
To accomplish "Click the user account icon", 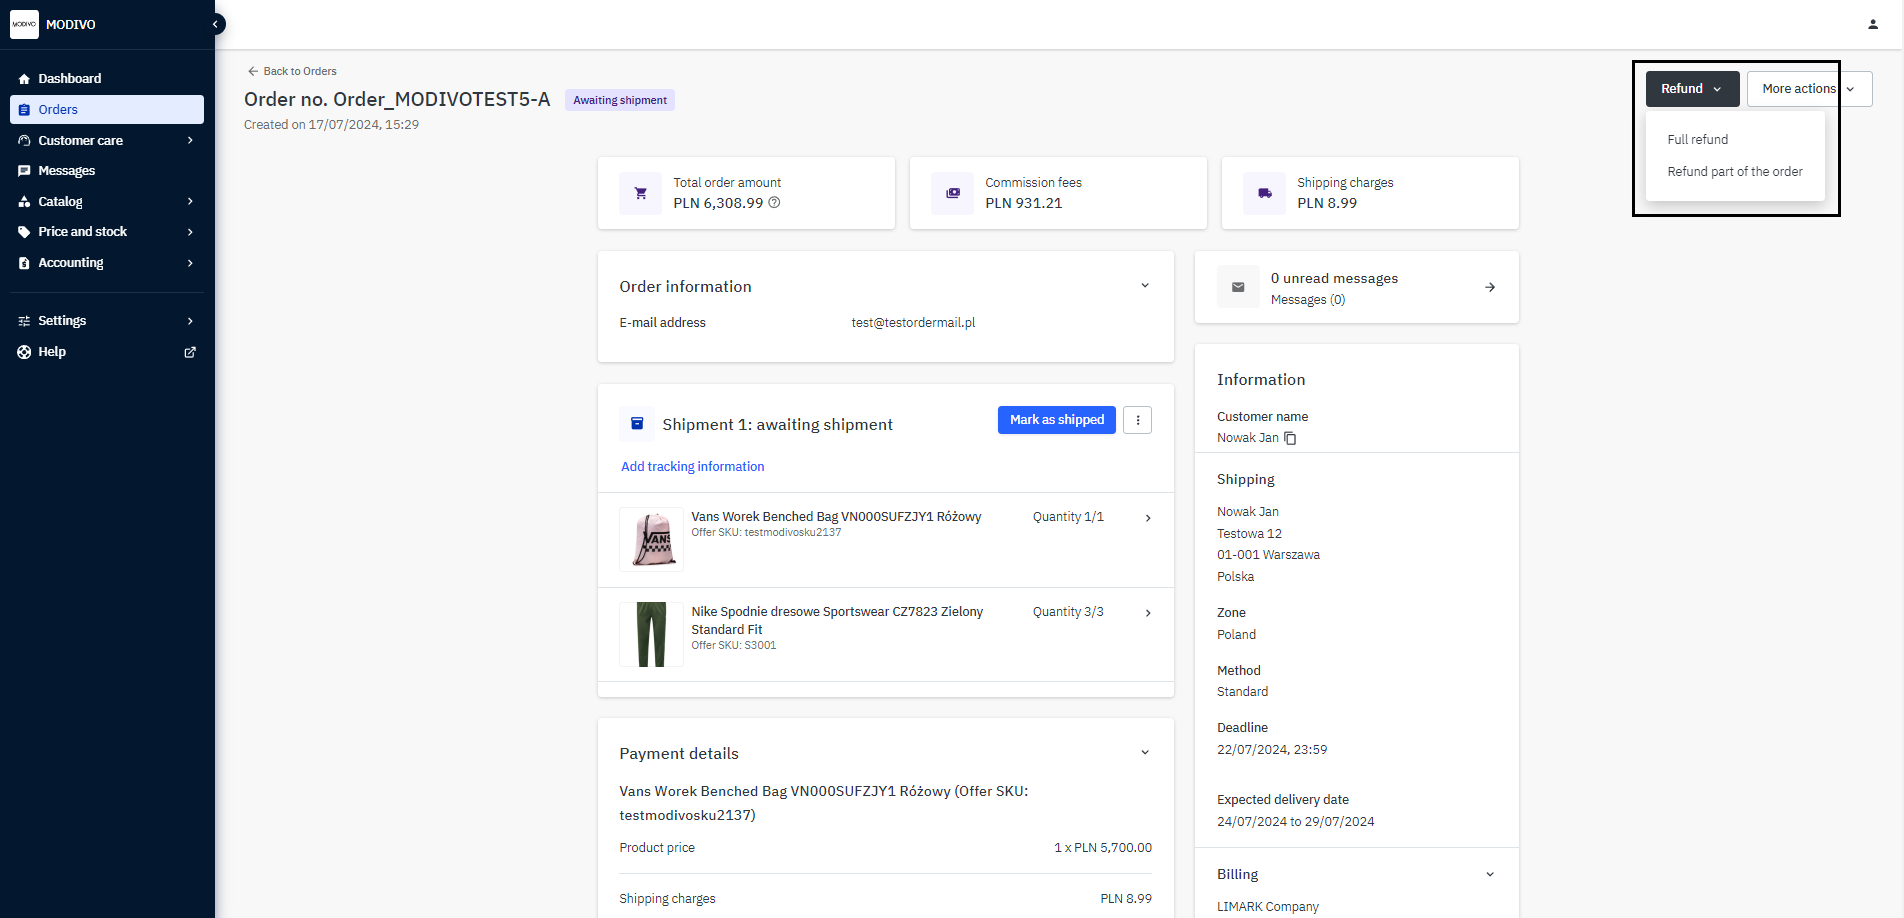I will (x=1872, y=24).
